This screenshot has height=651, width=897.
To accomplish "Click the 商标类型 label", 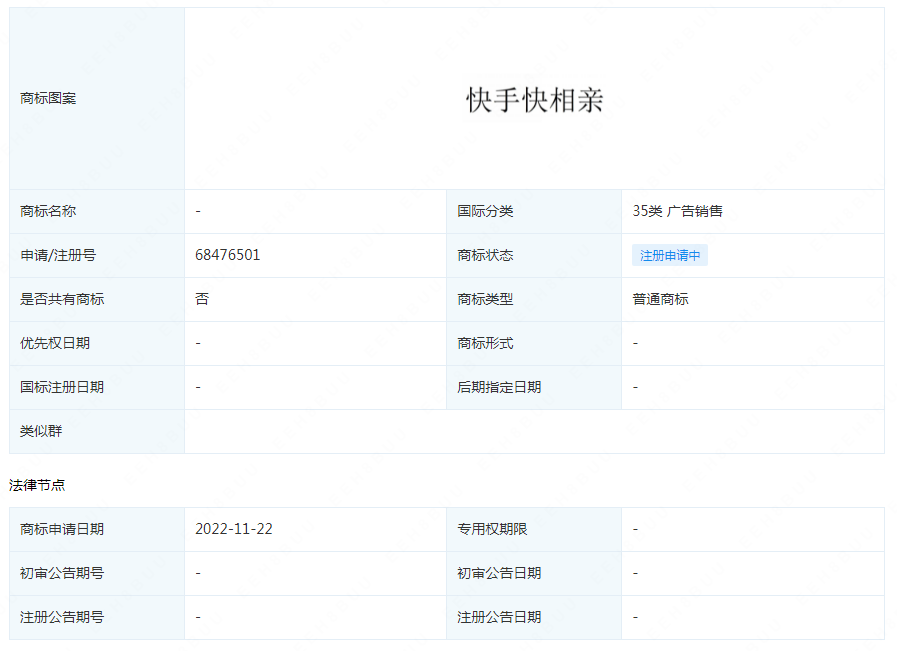I will point(485,299).
